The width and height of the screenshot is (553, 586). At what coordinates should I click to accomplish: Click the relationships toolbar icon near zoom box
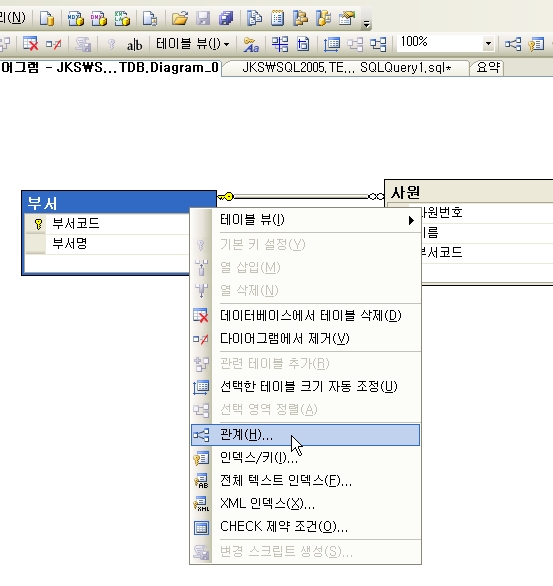pos(513,44)
